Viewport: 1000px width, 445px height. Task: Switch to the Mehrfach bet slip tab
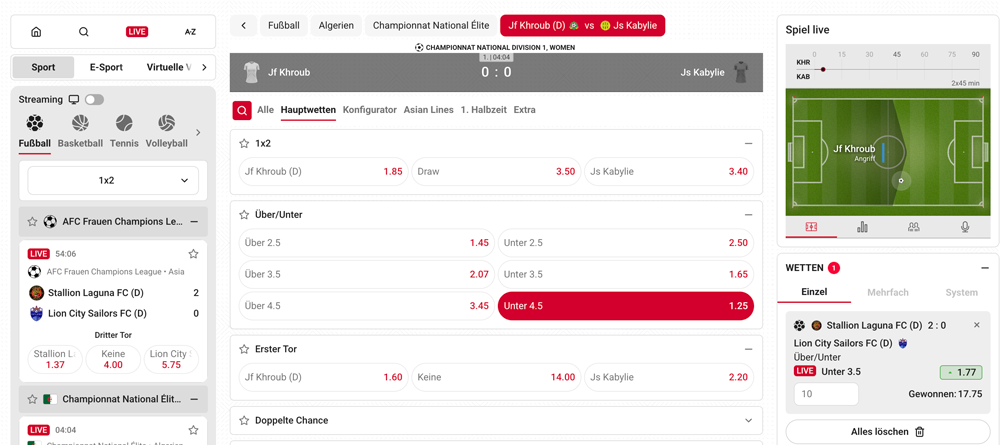[887, 293]
